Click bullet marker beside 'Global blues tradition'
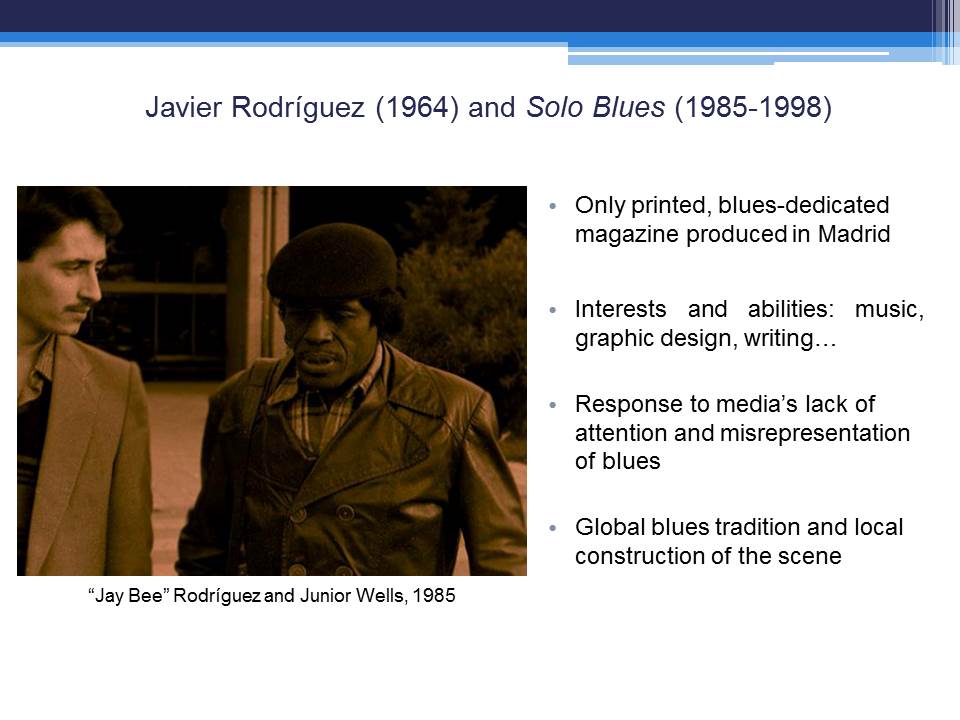The height and width of the screenshot is (720, 960). (551, 527)
